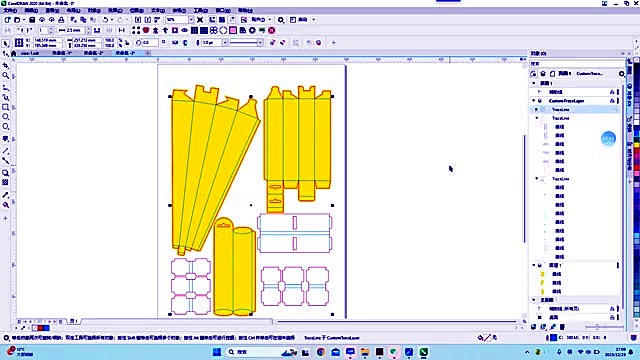Click the Delete trash icon in the Objects docker
The height and width of the screenshot is (360, 640).
pyautogui.click(x=562, y=327)
